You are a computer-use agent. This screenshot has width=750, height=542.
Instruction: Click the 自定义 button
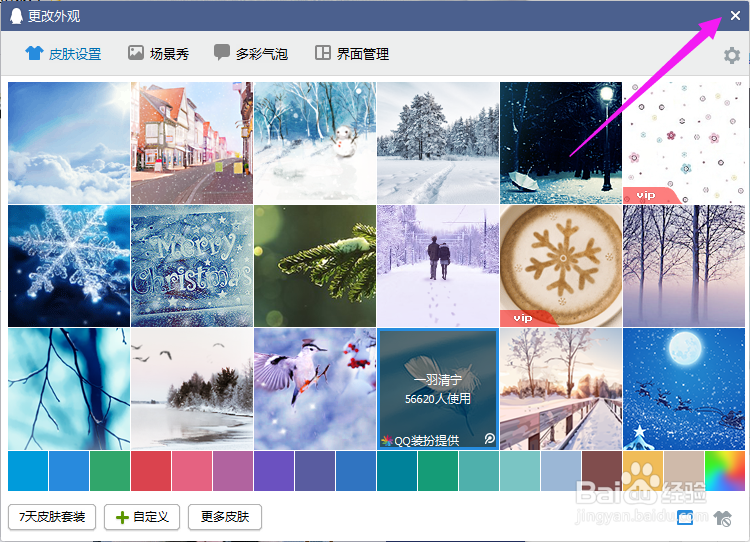coord(142,517)
